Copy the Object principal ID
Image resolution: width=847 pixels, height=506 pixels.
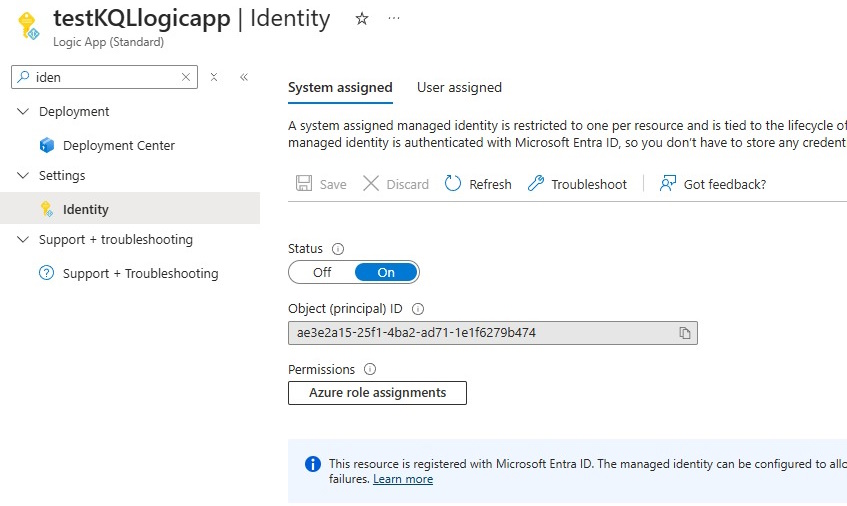click(684, 333)
